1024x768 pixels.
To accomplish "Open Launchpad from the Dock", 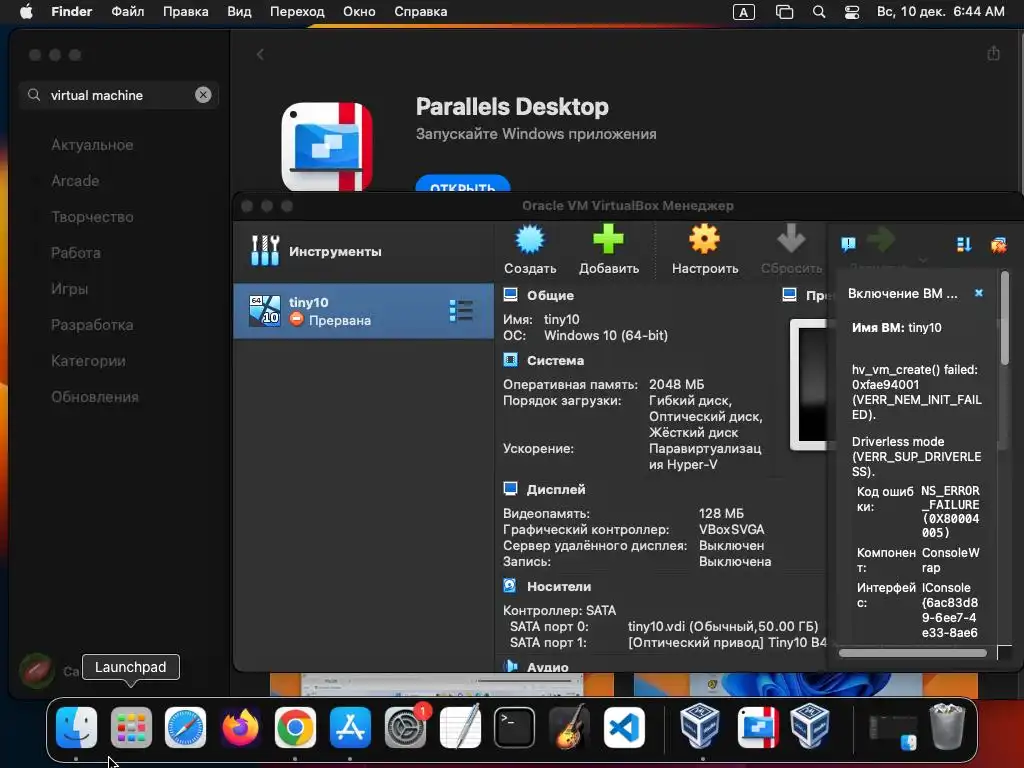I will point(131,727).
